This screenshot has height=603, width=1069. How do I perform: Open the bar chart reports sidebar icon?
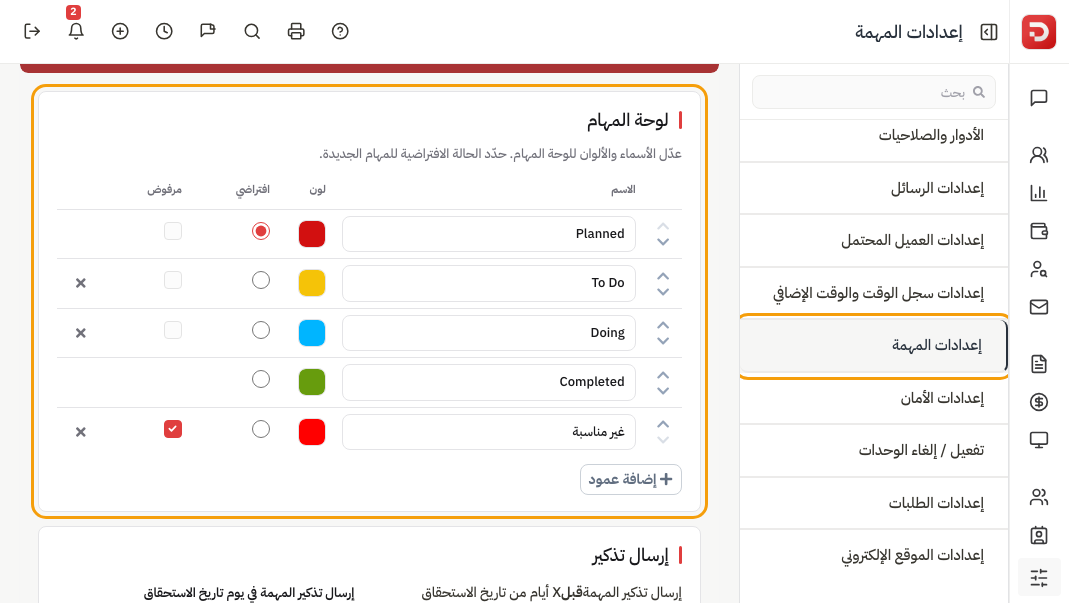pyautogui.click(x=1038, y=193)
